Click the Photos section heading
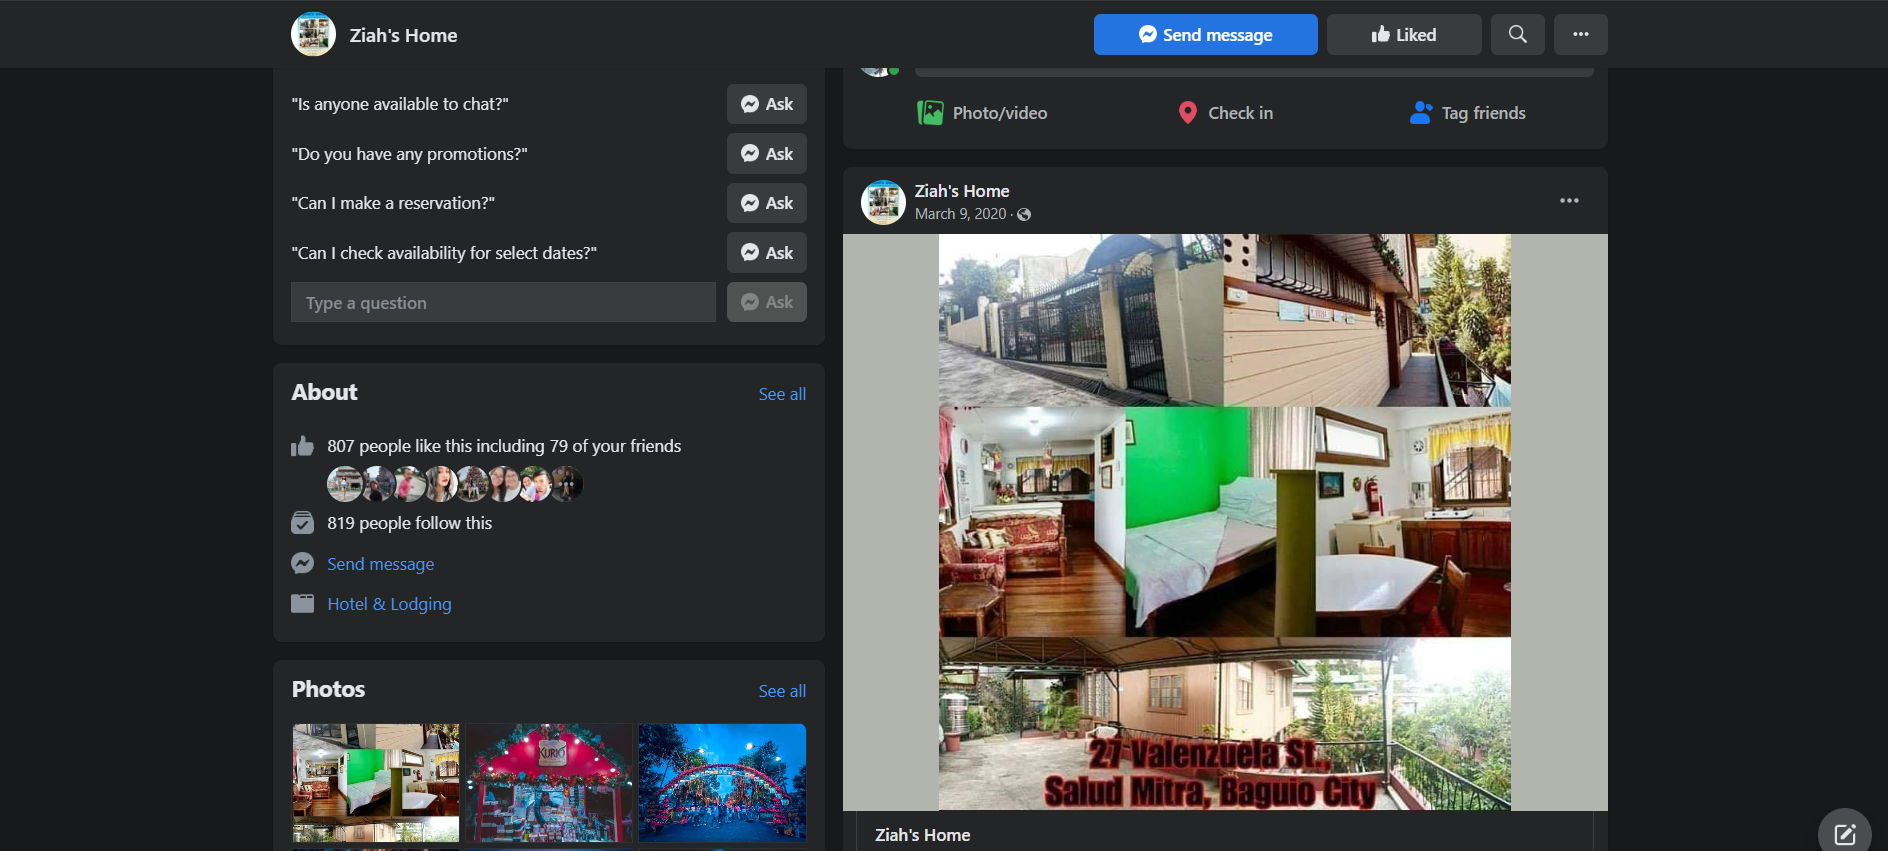This screenshot has height=851, width=1888. click(328, 689)
